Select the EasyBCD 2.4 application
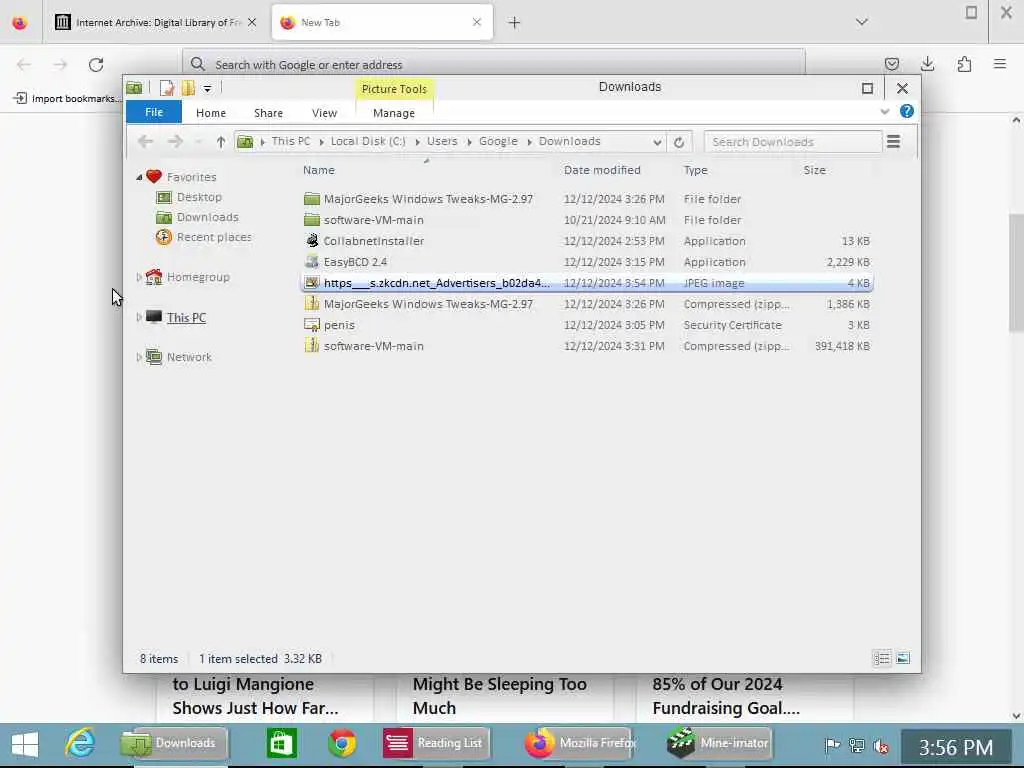 (587, 262)
